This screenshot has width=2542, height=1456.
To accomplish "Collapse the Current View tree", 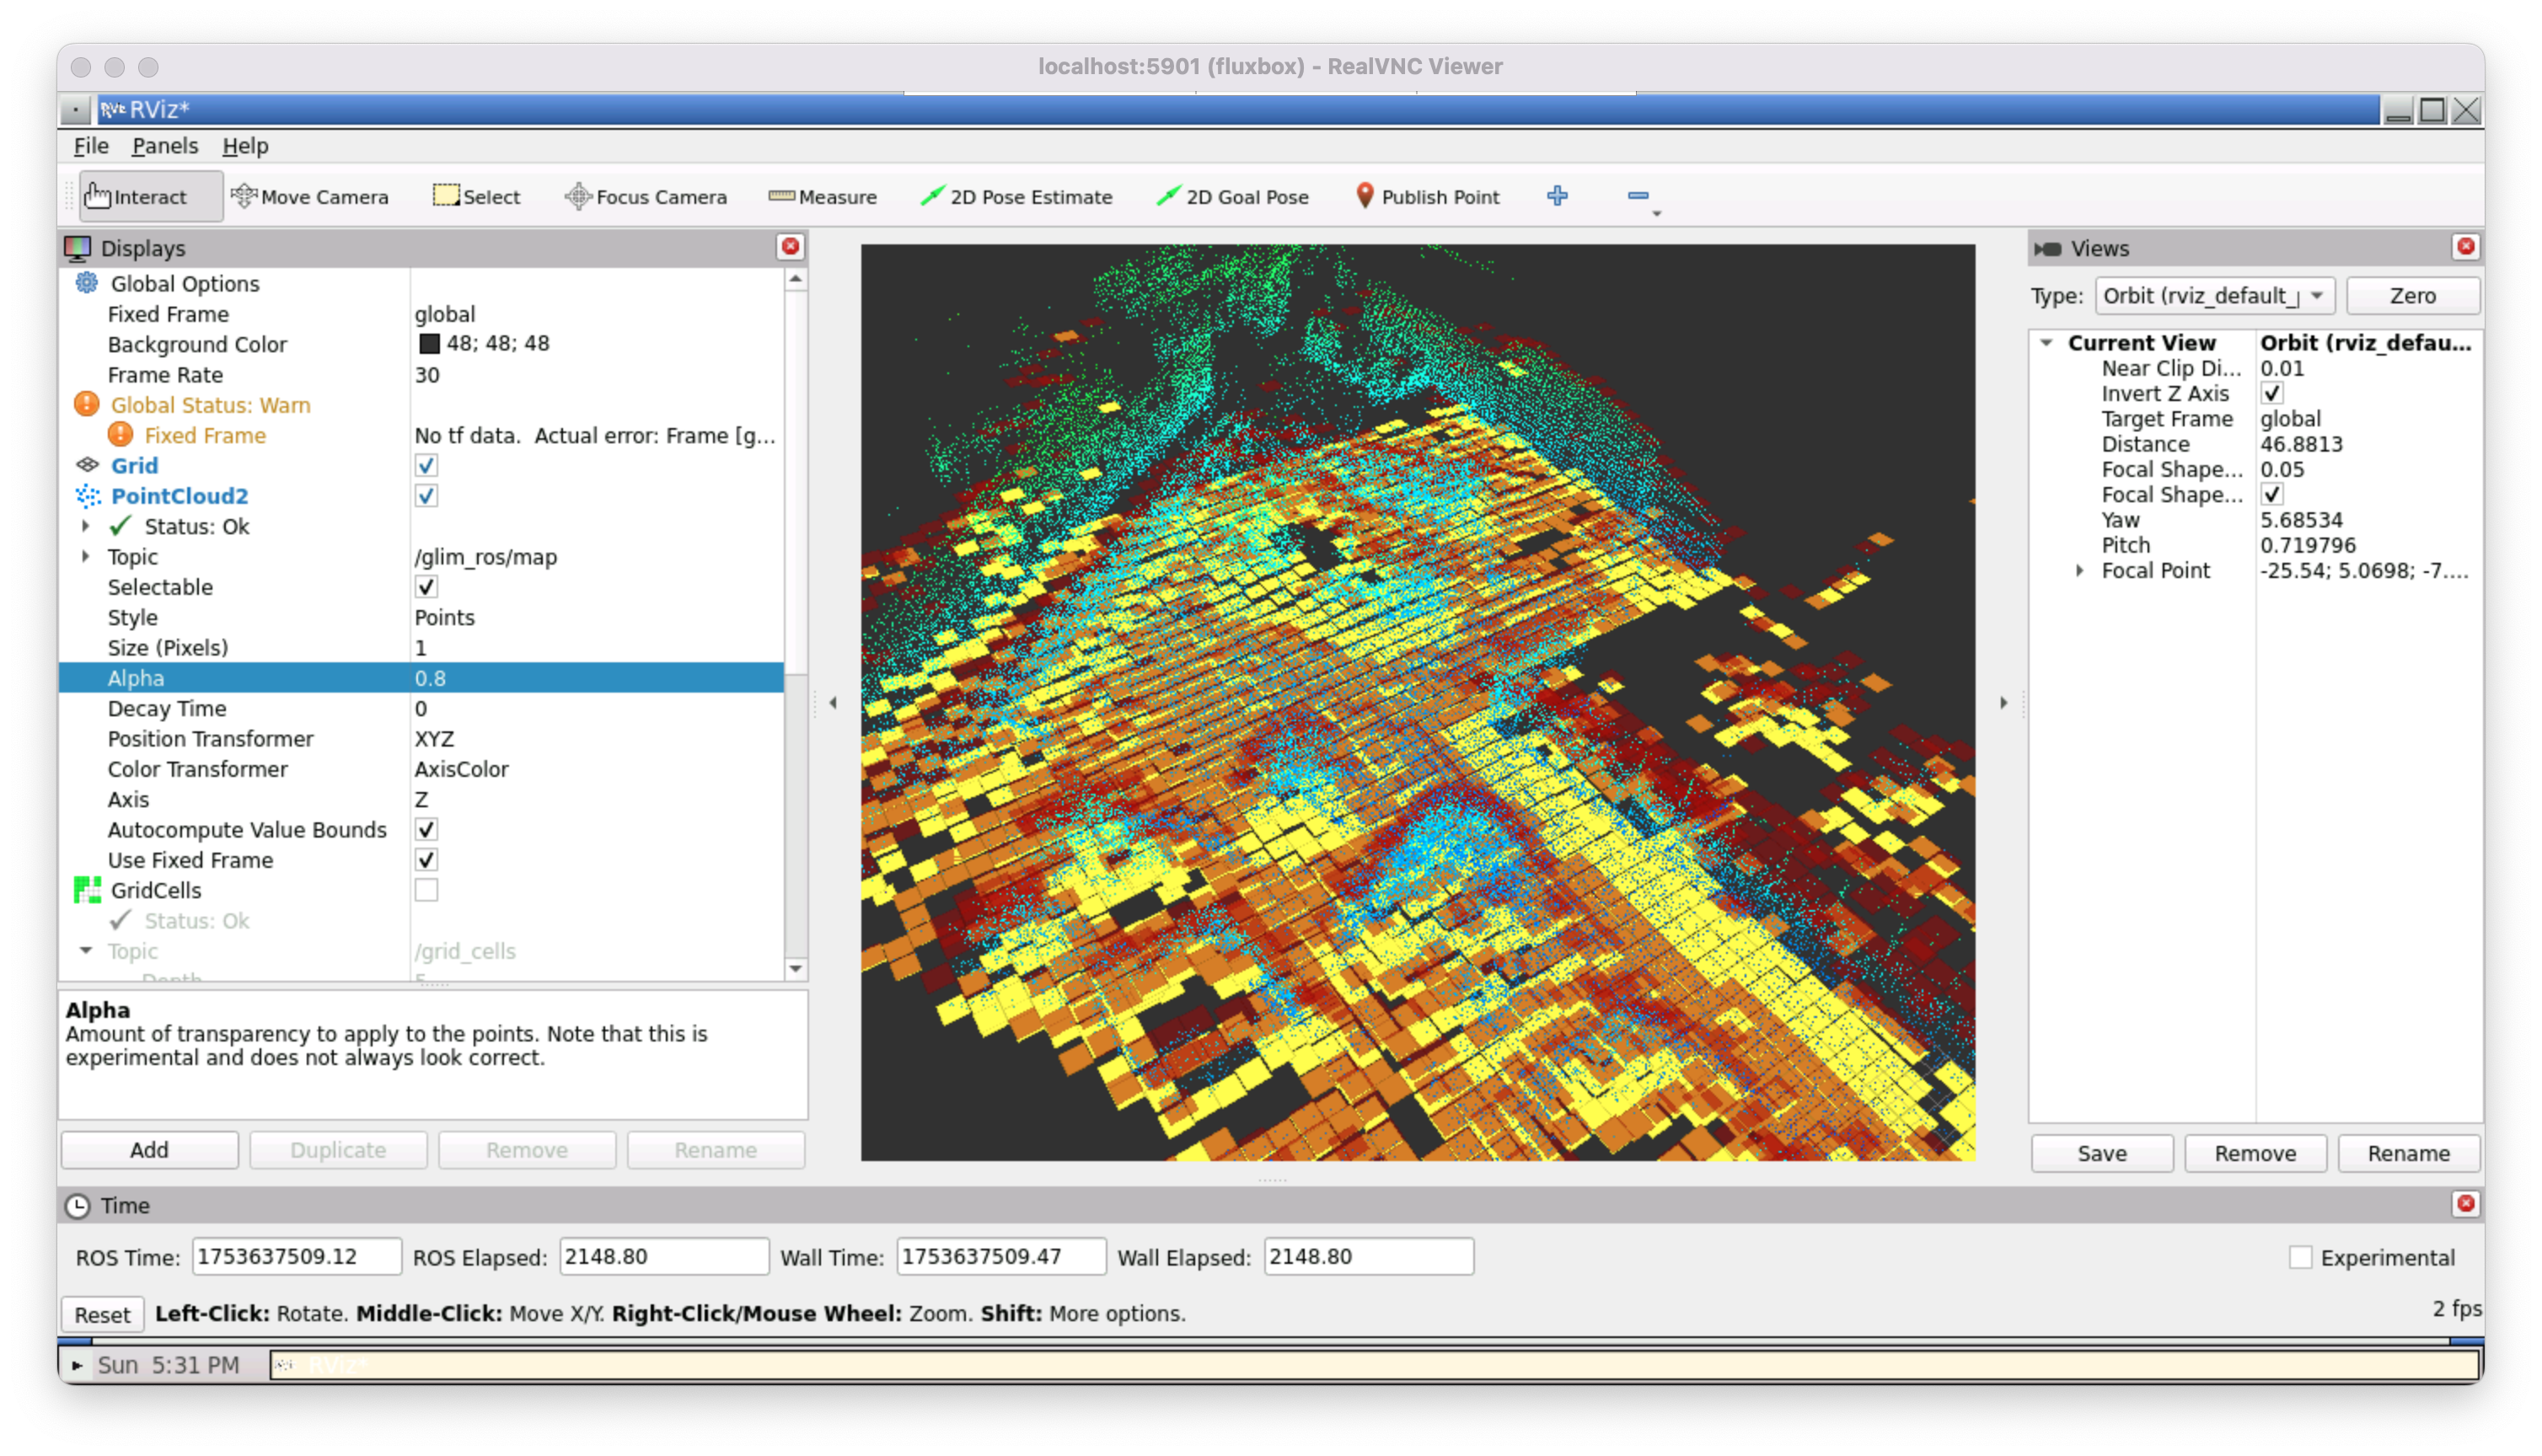I will [2047, 342].
